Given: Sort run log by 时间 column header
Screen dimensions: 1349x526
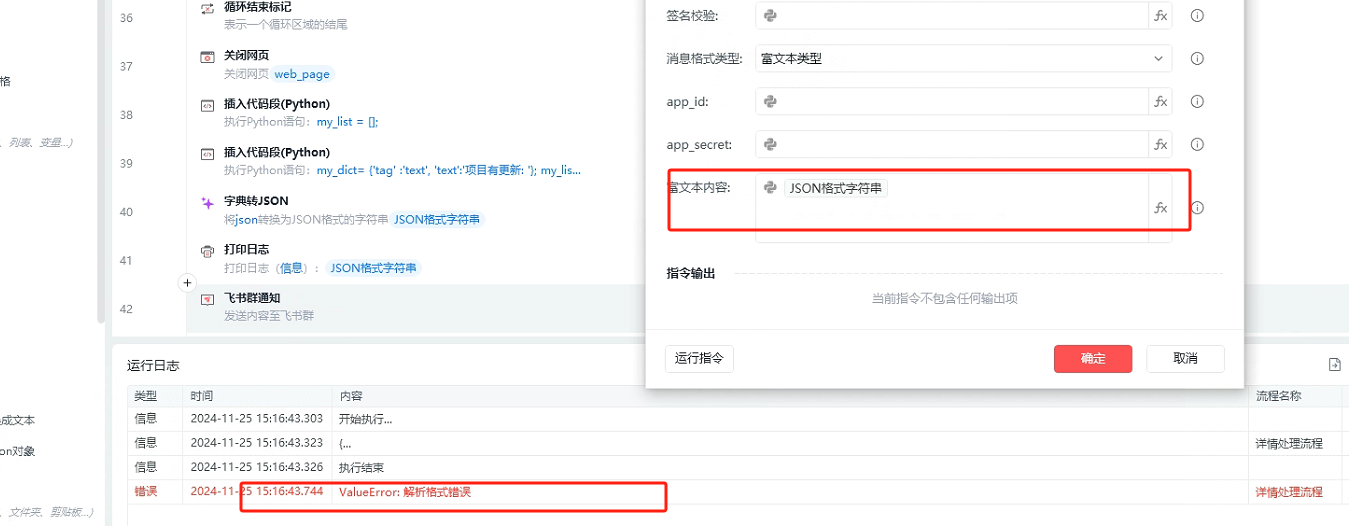Looking at the screenshot, I should 202,397.
